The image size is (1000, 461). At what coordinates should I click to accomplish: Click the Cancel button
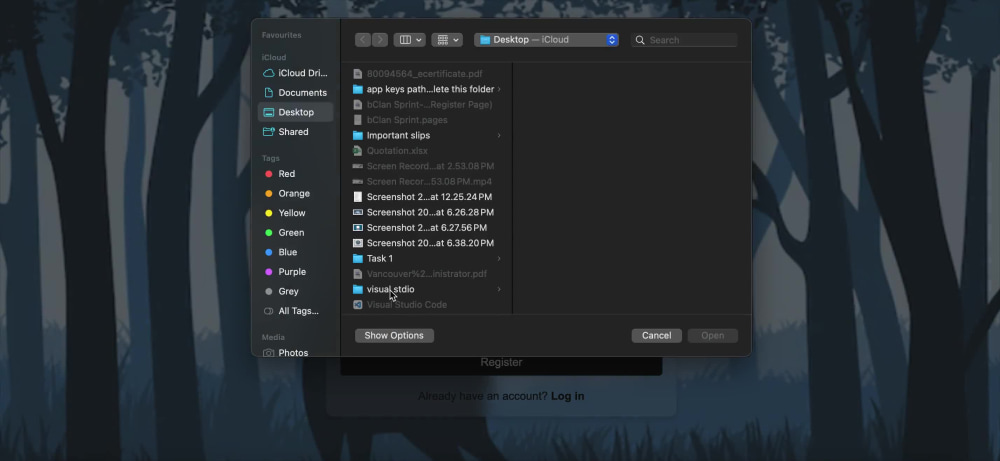tap(656, 335)
